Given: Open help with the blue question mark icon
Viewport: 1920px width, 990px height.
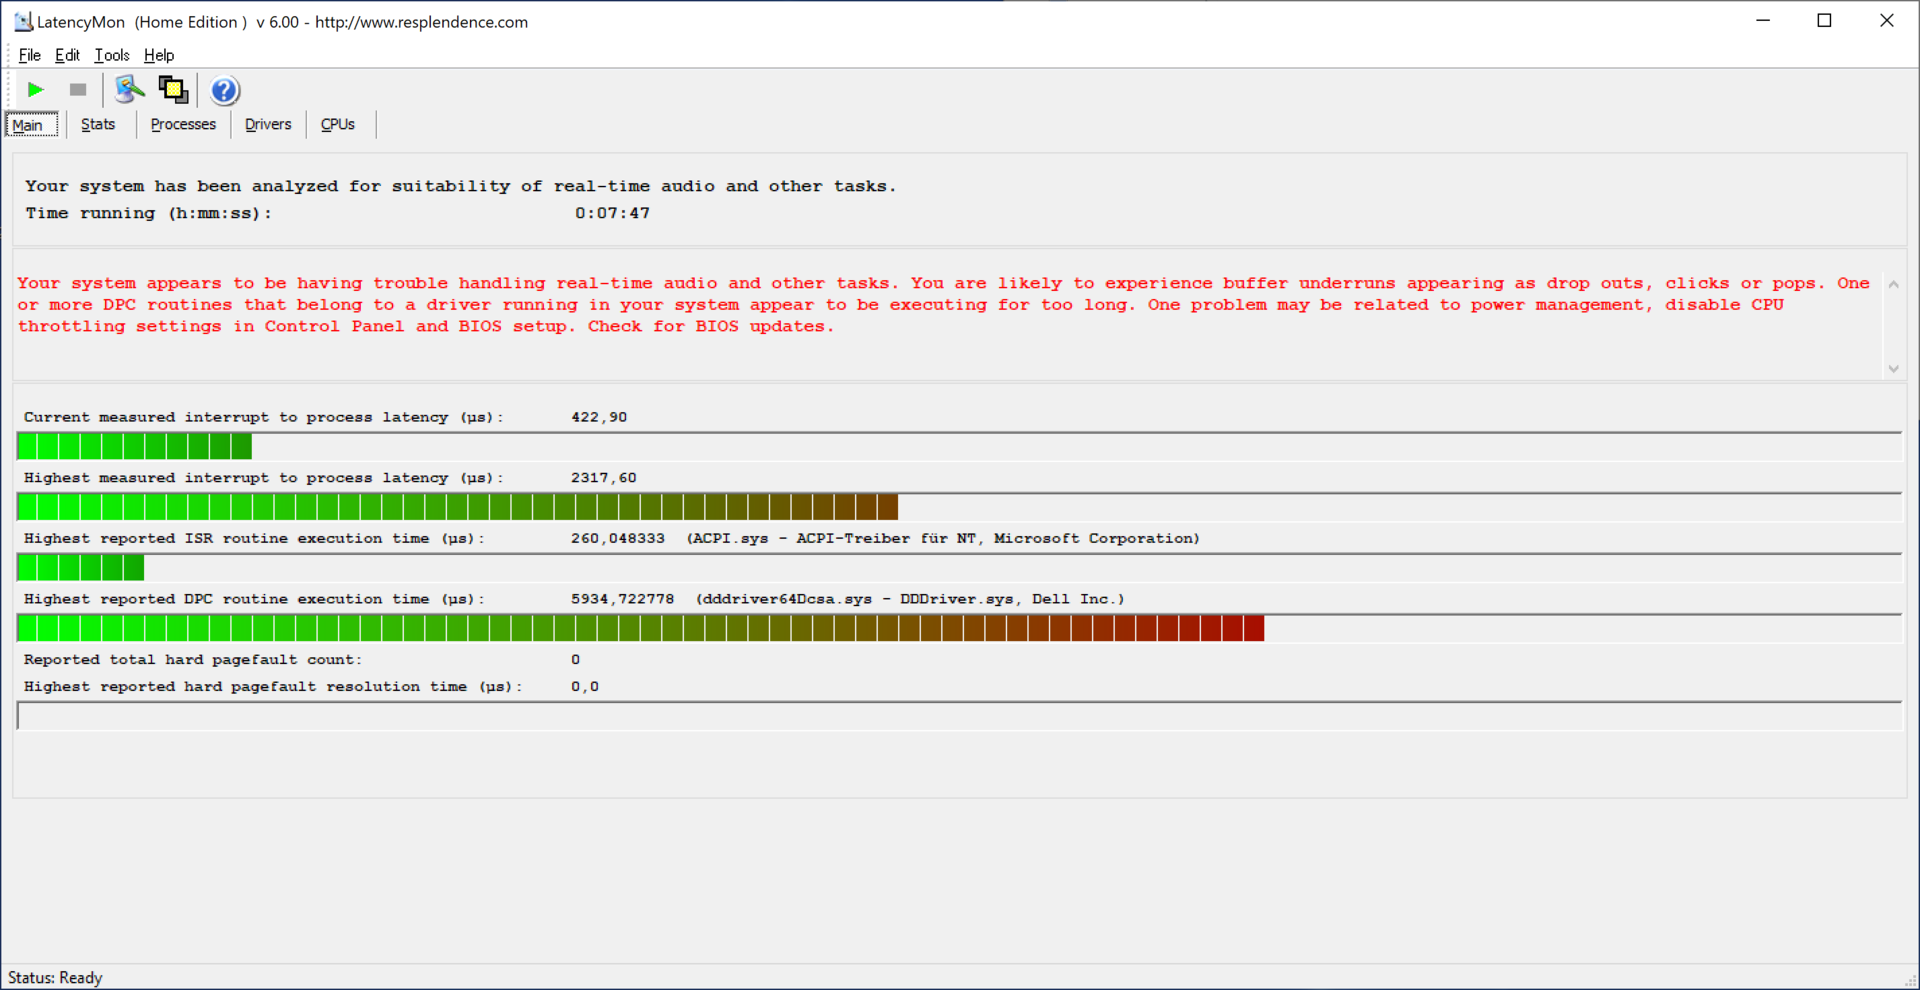Looking at the screenshot, I should 225,91.
